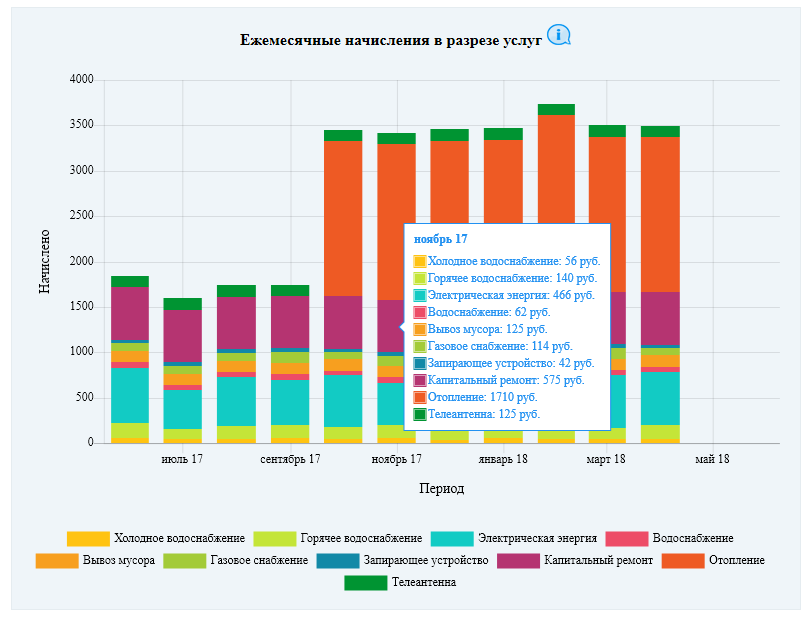Toggle Горячее водоснабжение legend swatch
Image resolution: width=810 pixels, height=620 pixels.
tap(275, 539)
